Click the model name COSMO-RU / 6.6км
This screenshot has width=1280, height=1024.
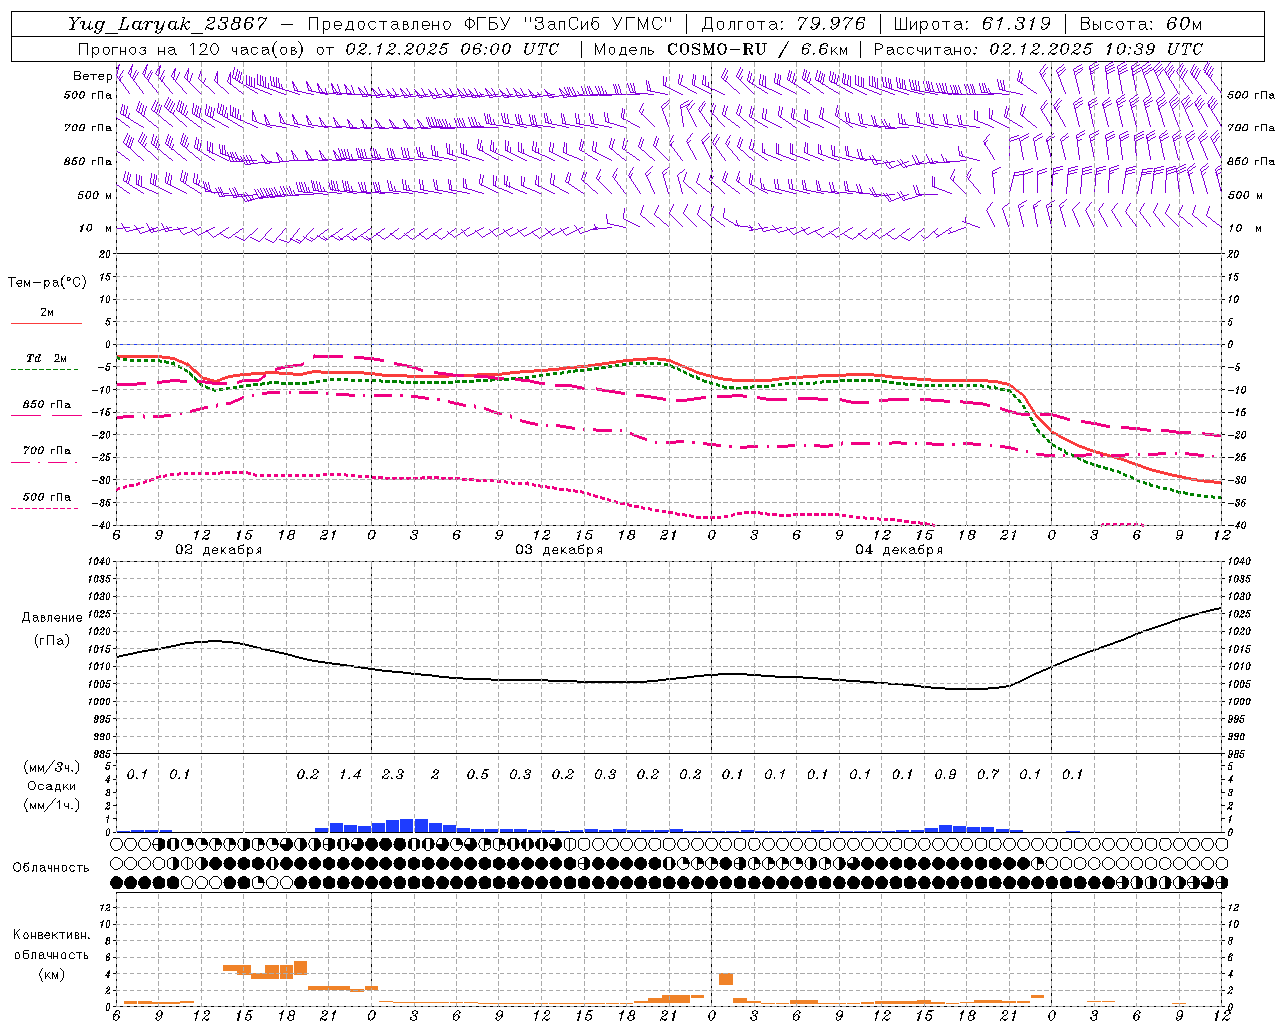tap(758, 49)
